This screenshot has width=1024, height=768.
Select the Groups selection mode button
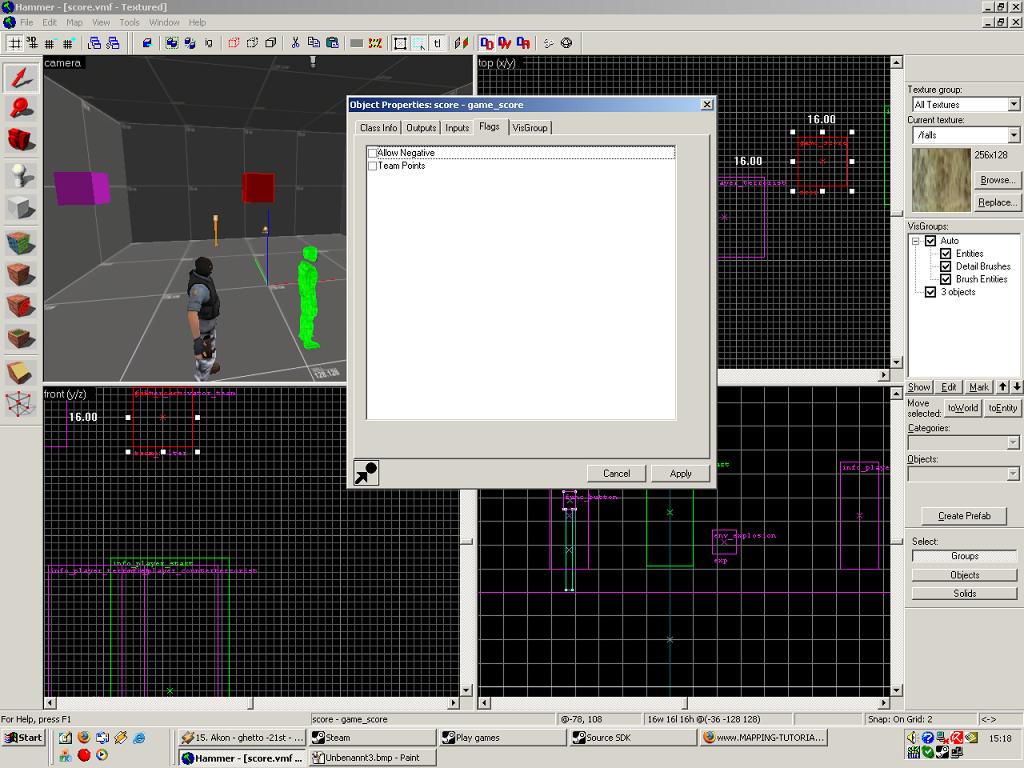(x=965, y=556)
